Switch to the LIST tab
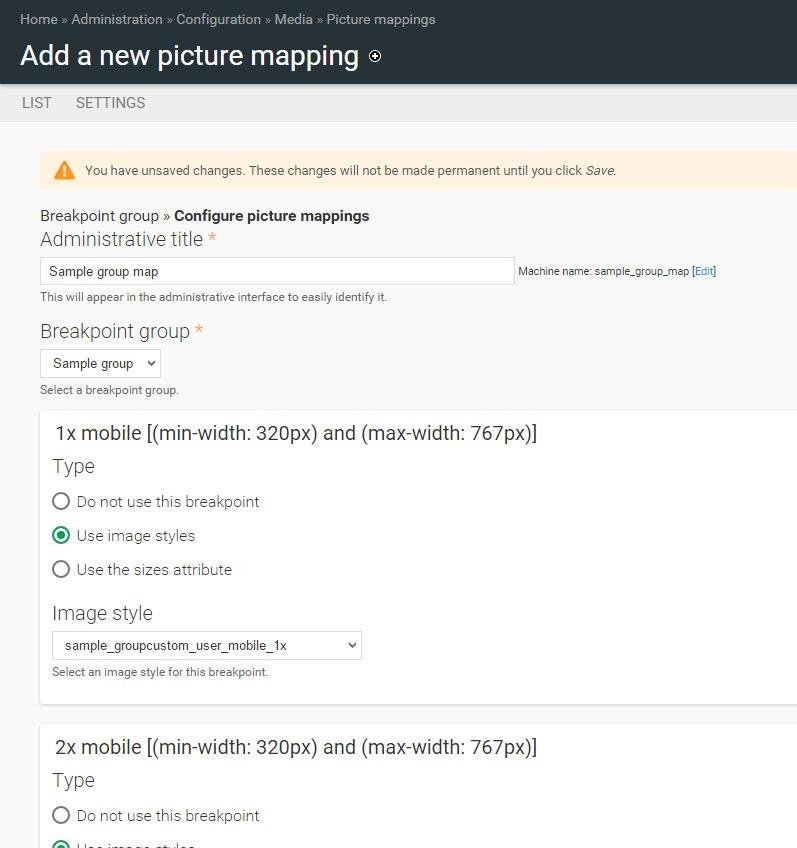 point(37,103)
